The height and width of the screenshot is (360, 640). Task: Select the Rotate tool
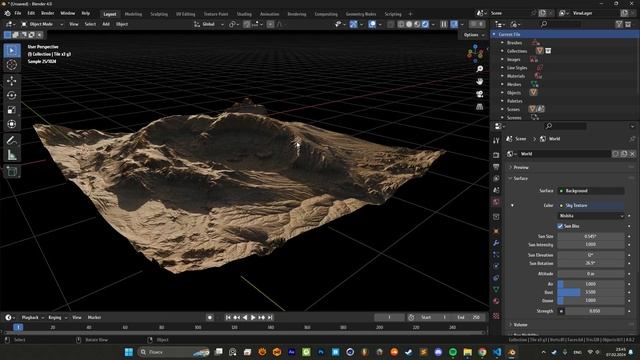[x=12, y=95]
